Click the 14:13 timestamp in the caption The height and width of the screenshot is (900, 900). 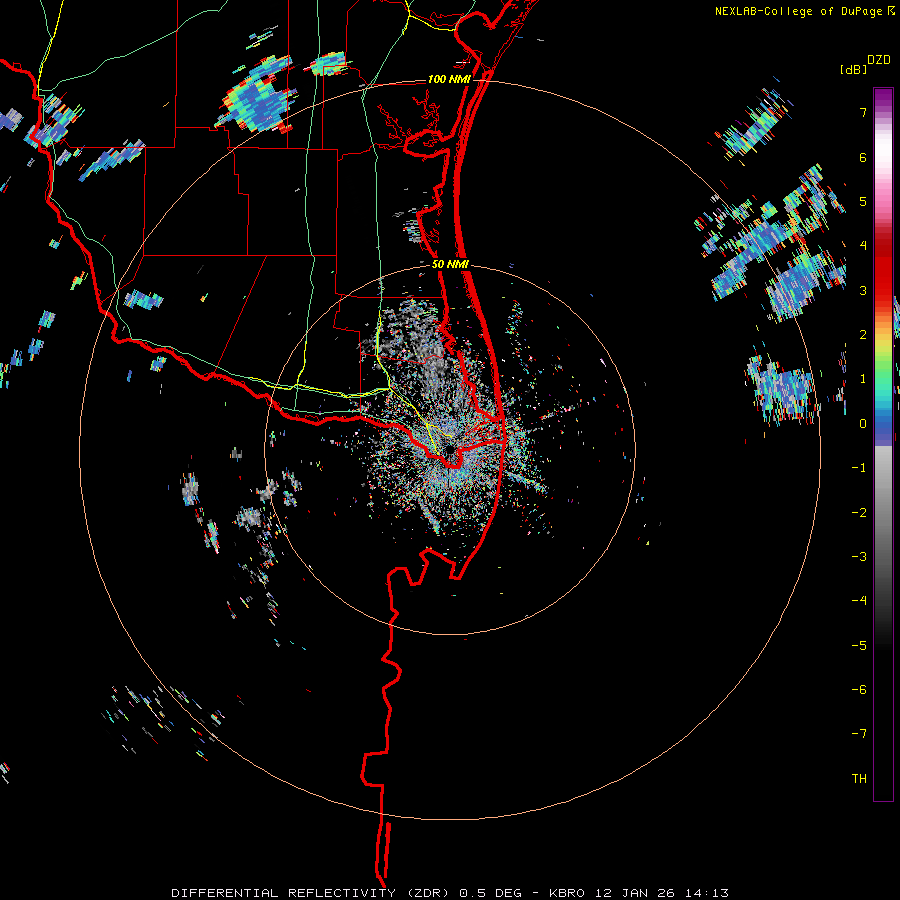(709, 893)
